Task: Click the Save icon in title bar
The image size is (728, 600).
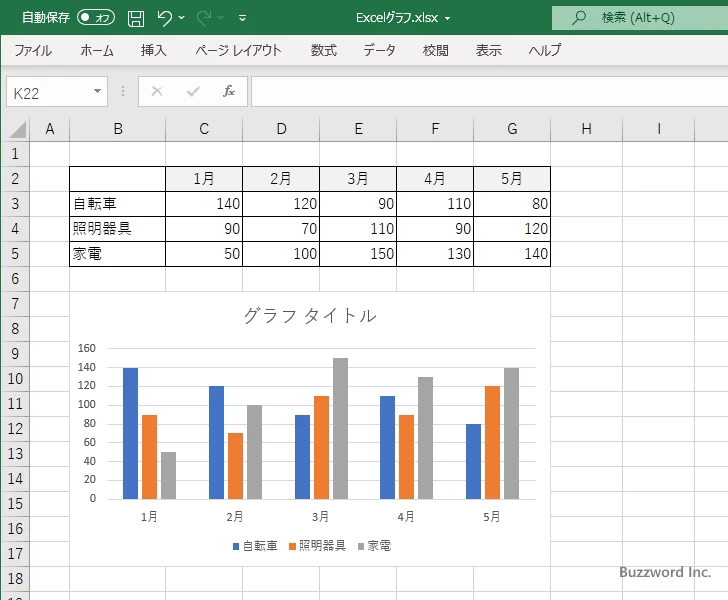Action: [x=136, y=18]
